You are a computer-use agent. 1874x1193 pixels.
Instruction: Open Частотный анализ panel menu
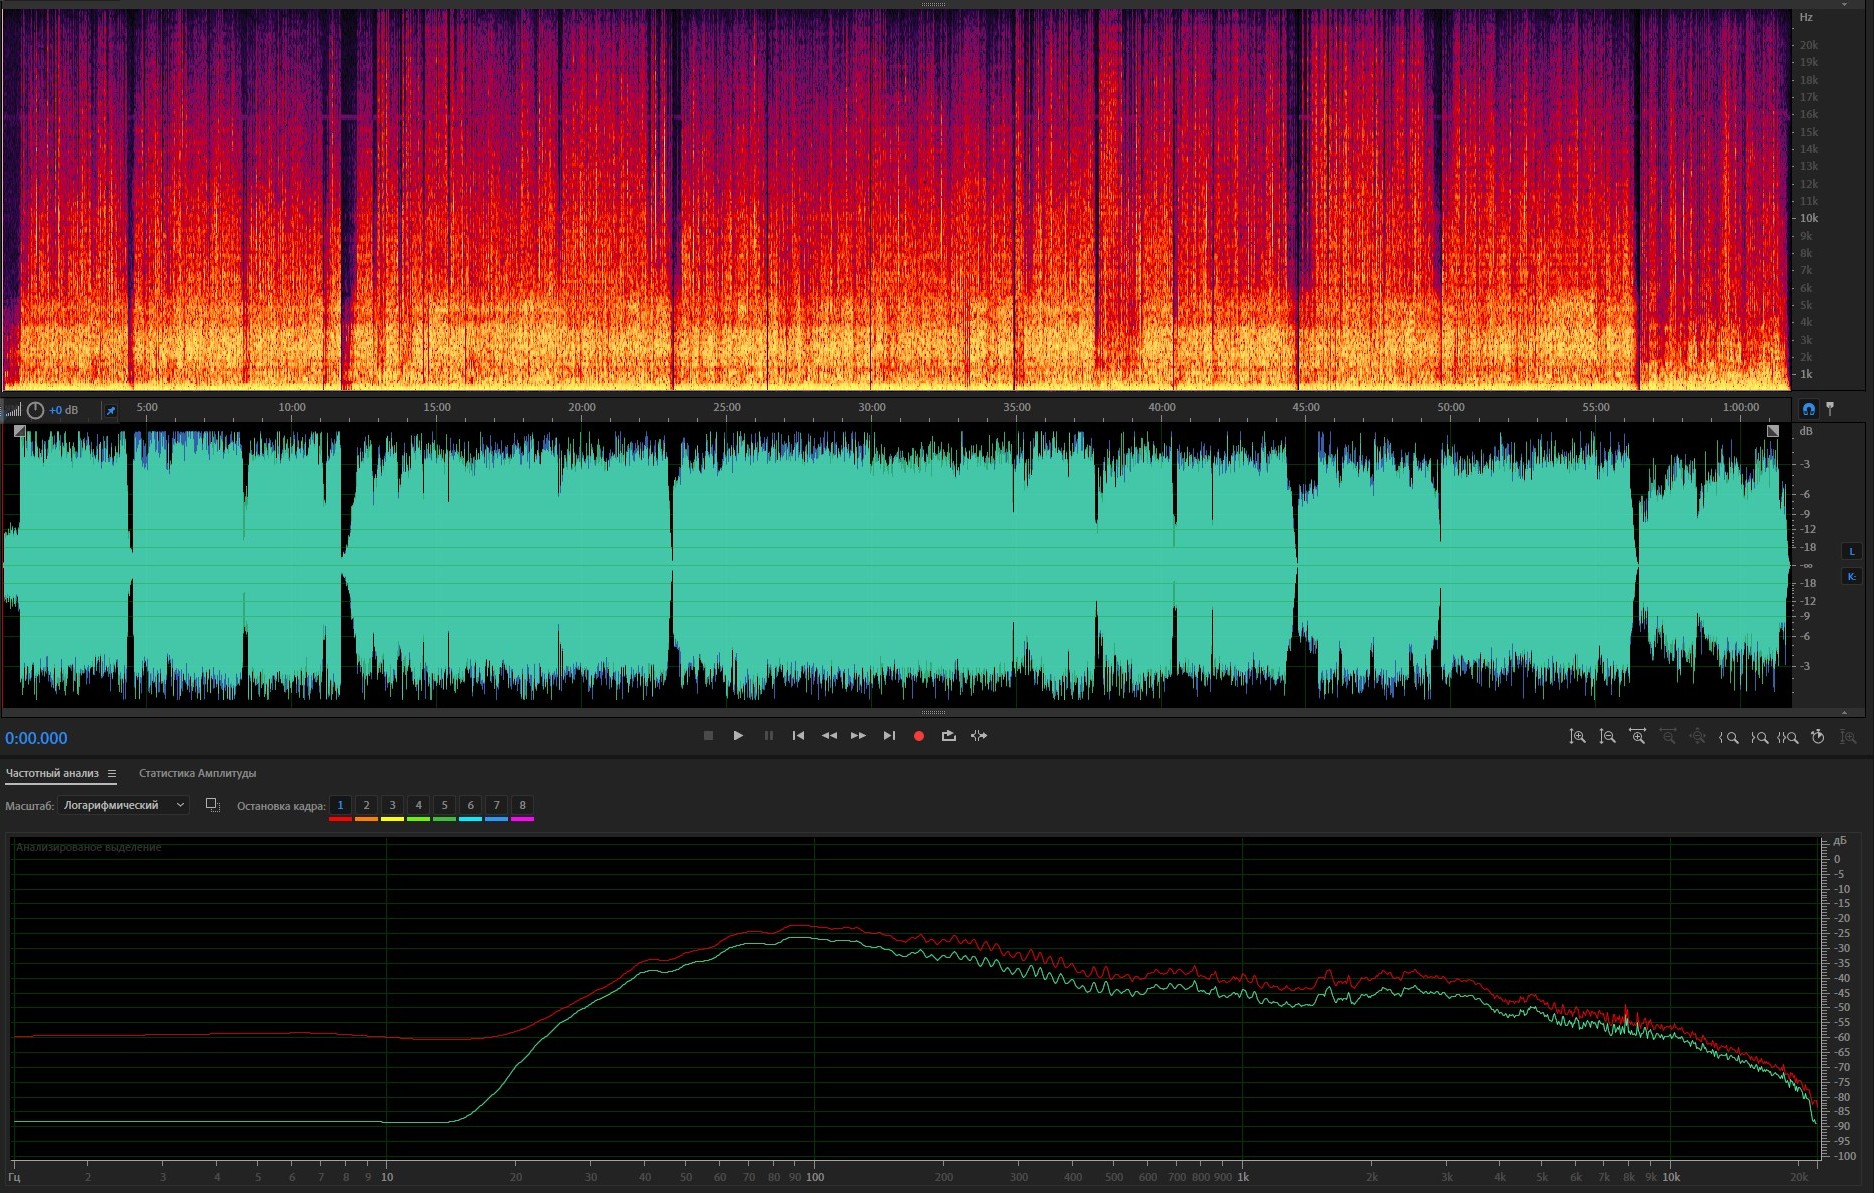(112, 773)
